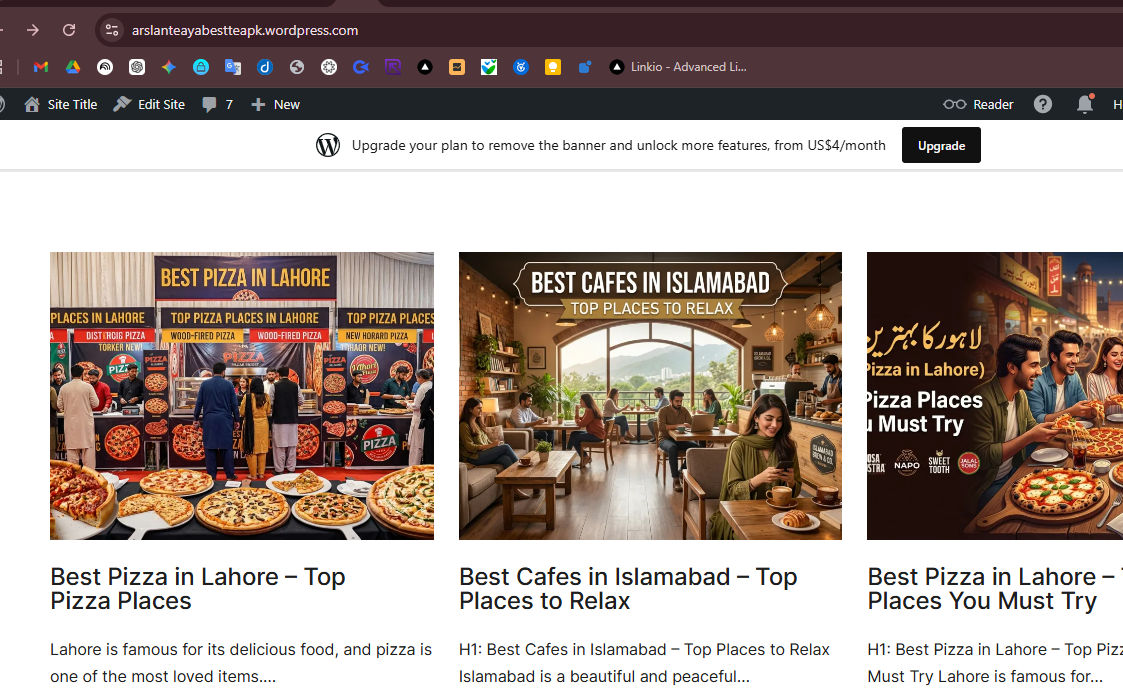Reload the current page

[69, 30]
